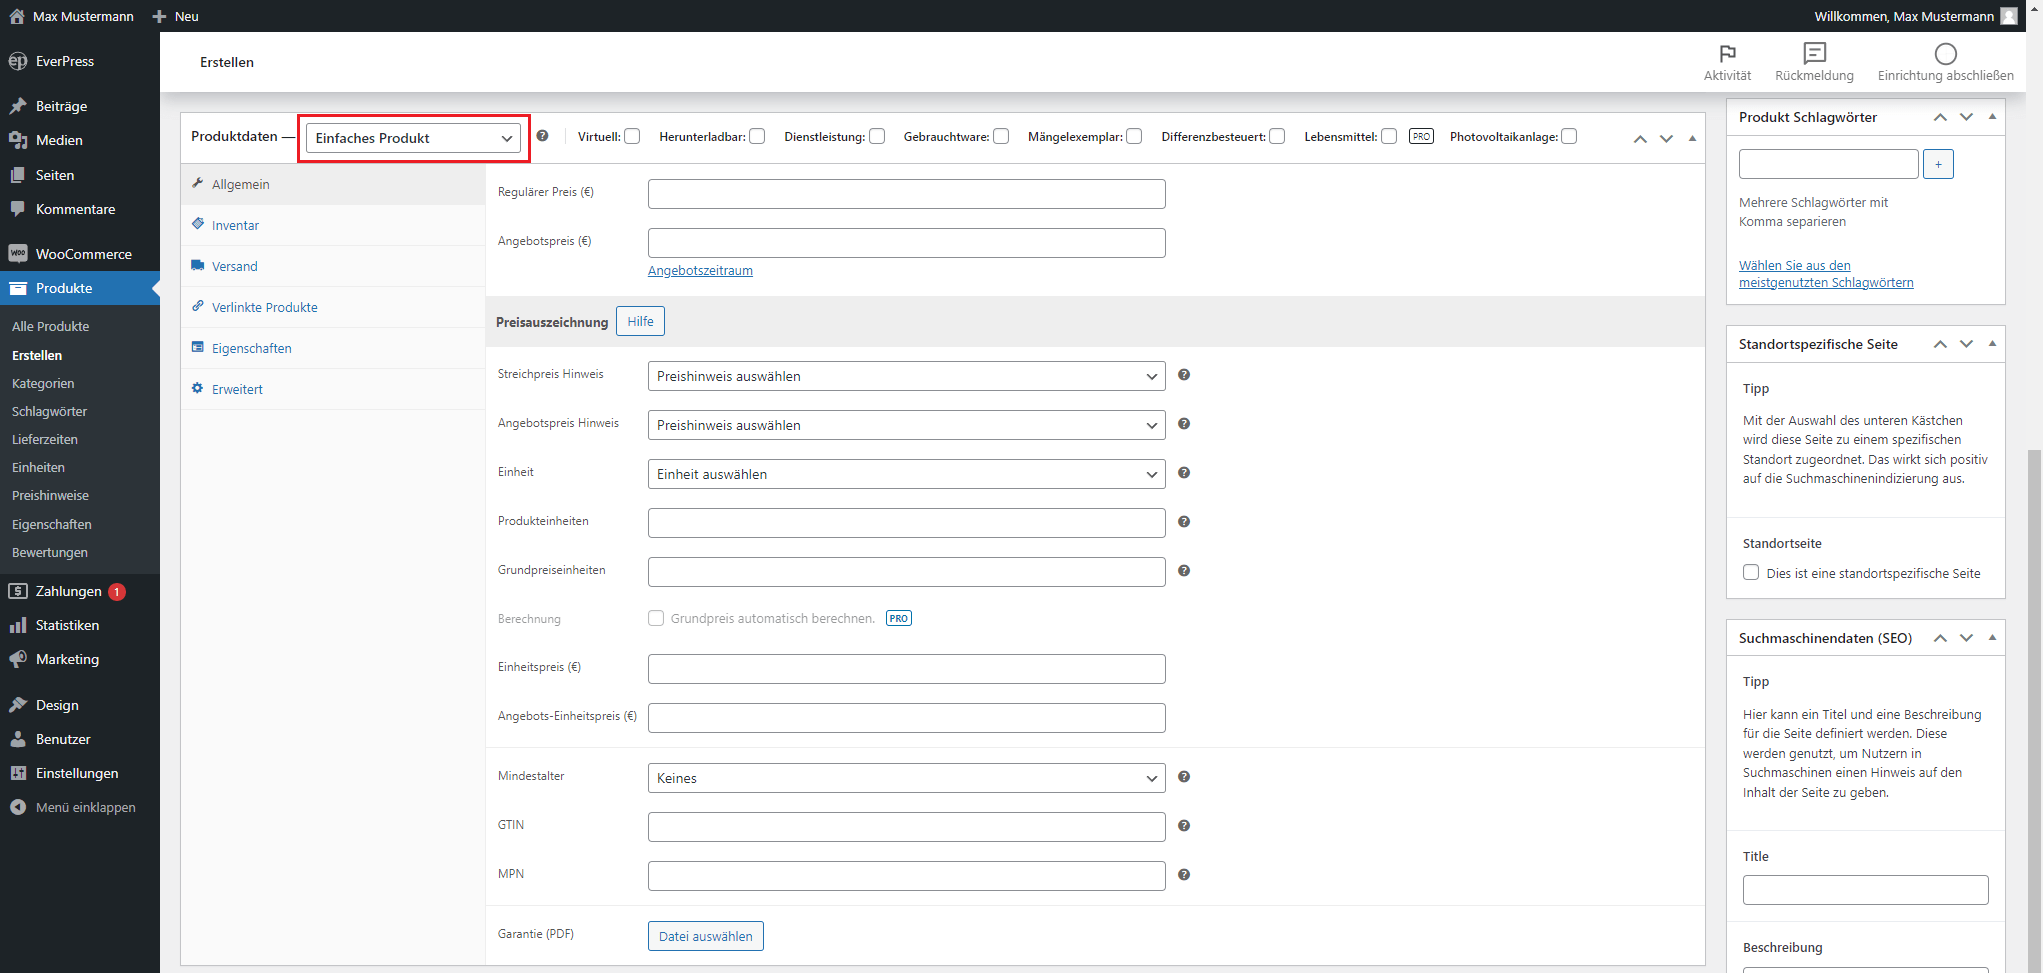The image size is (2043, 973).
Task: Expand the Einheit auswählen dropdown
Action: pos(906,474)
